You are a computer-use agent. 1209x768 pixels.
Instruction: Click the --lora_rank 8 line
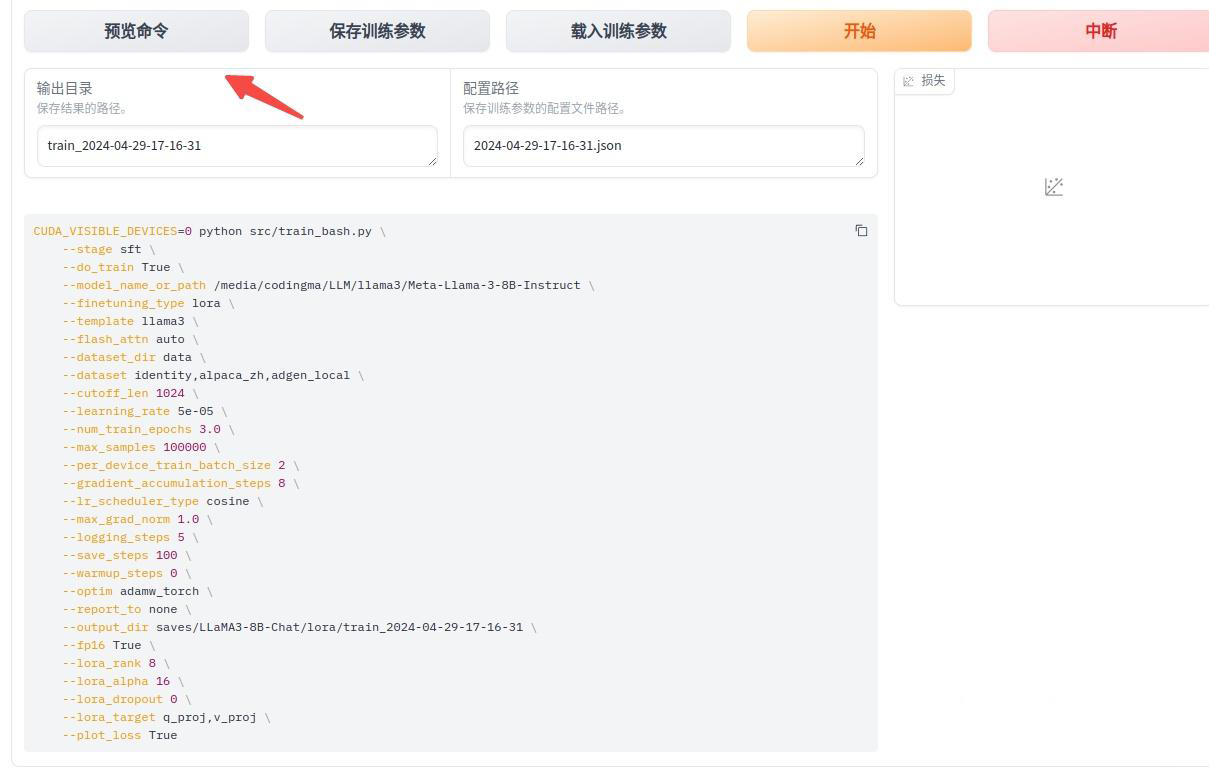pos(116,663)
